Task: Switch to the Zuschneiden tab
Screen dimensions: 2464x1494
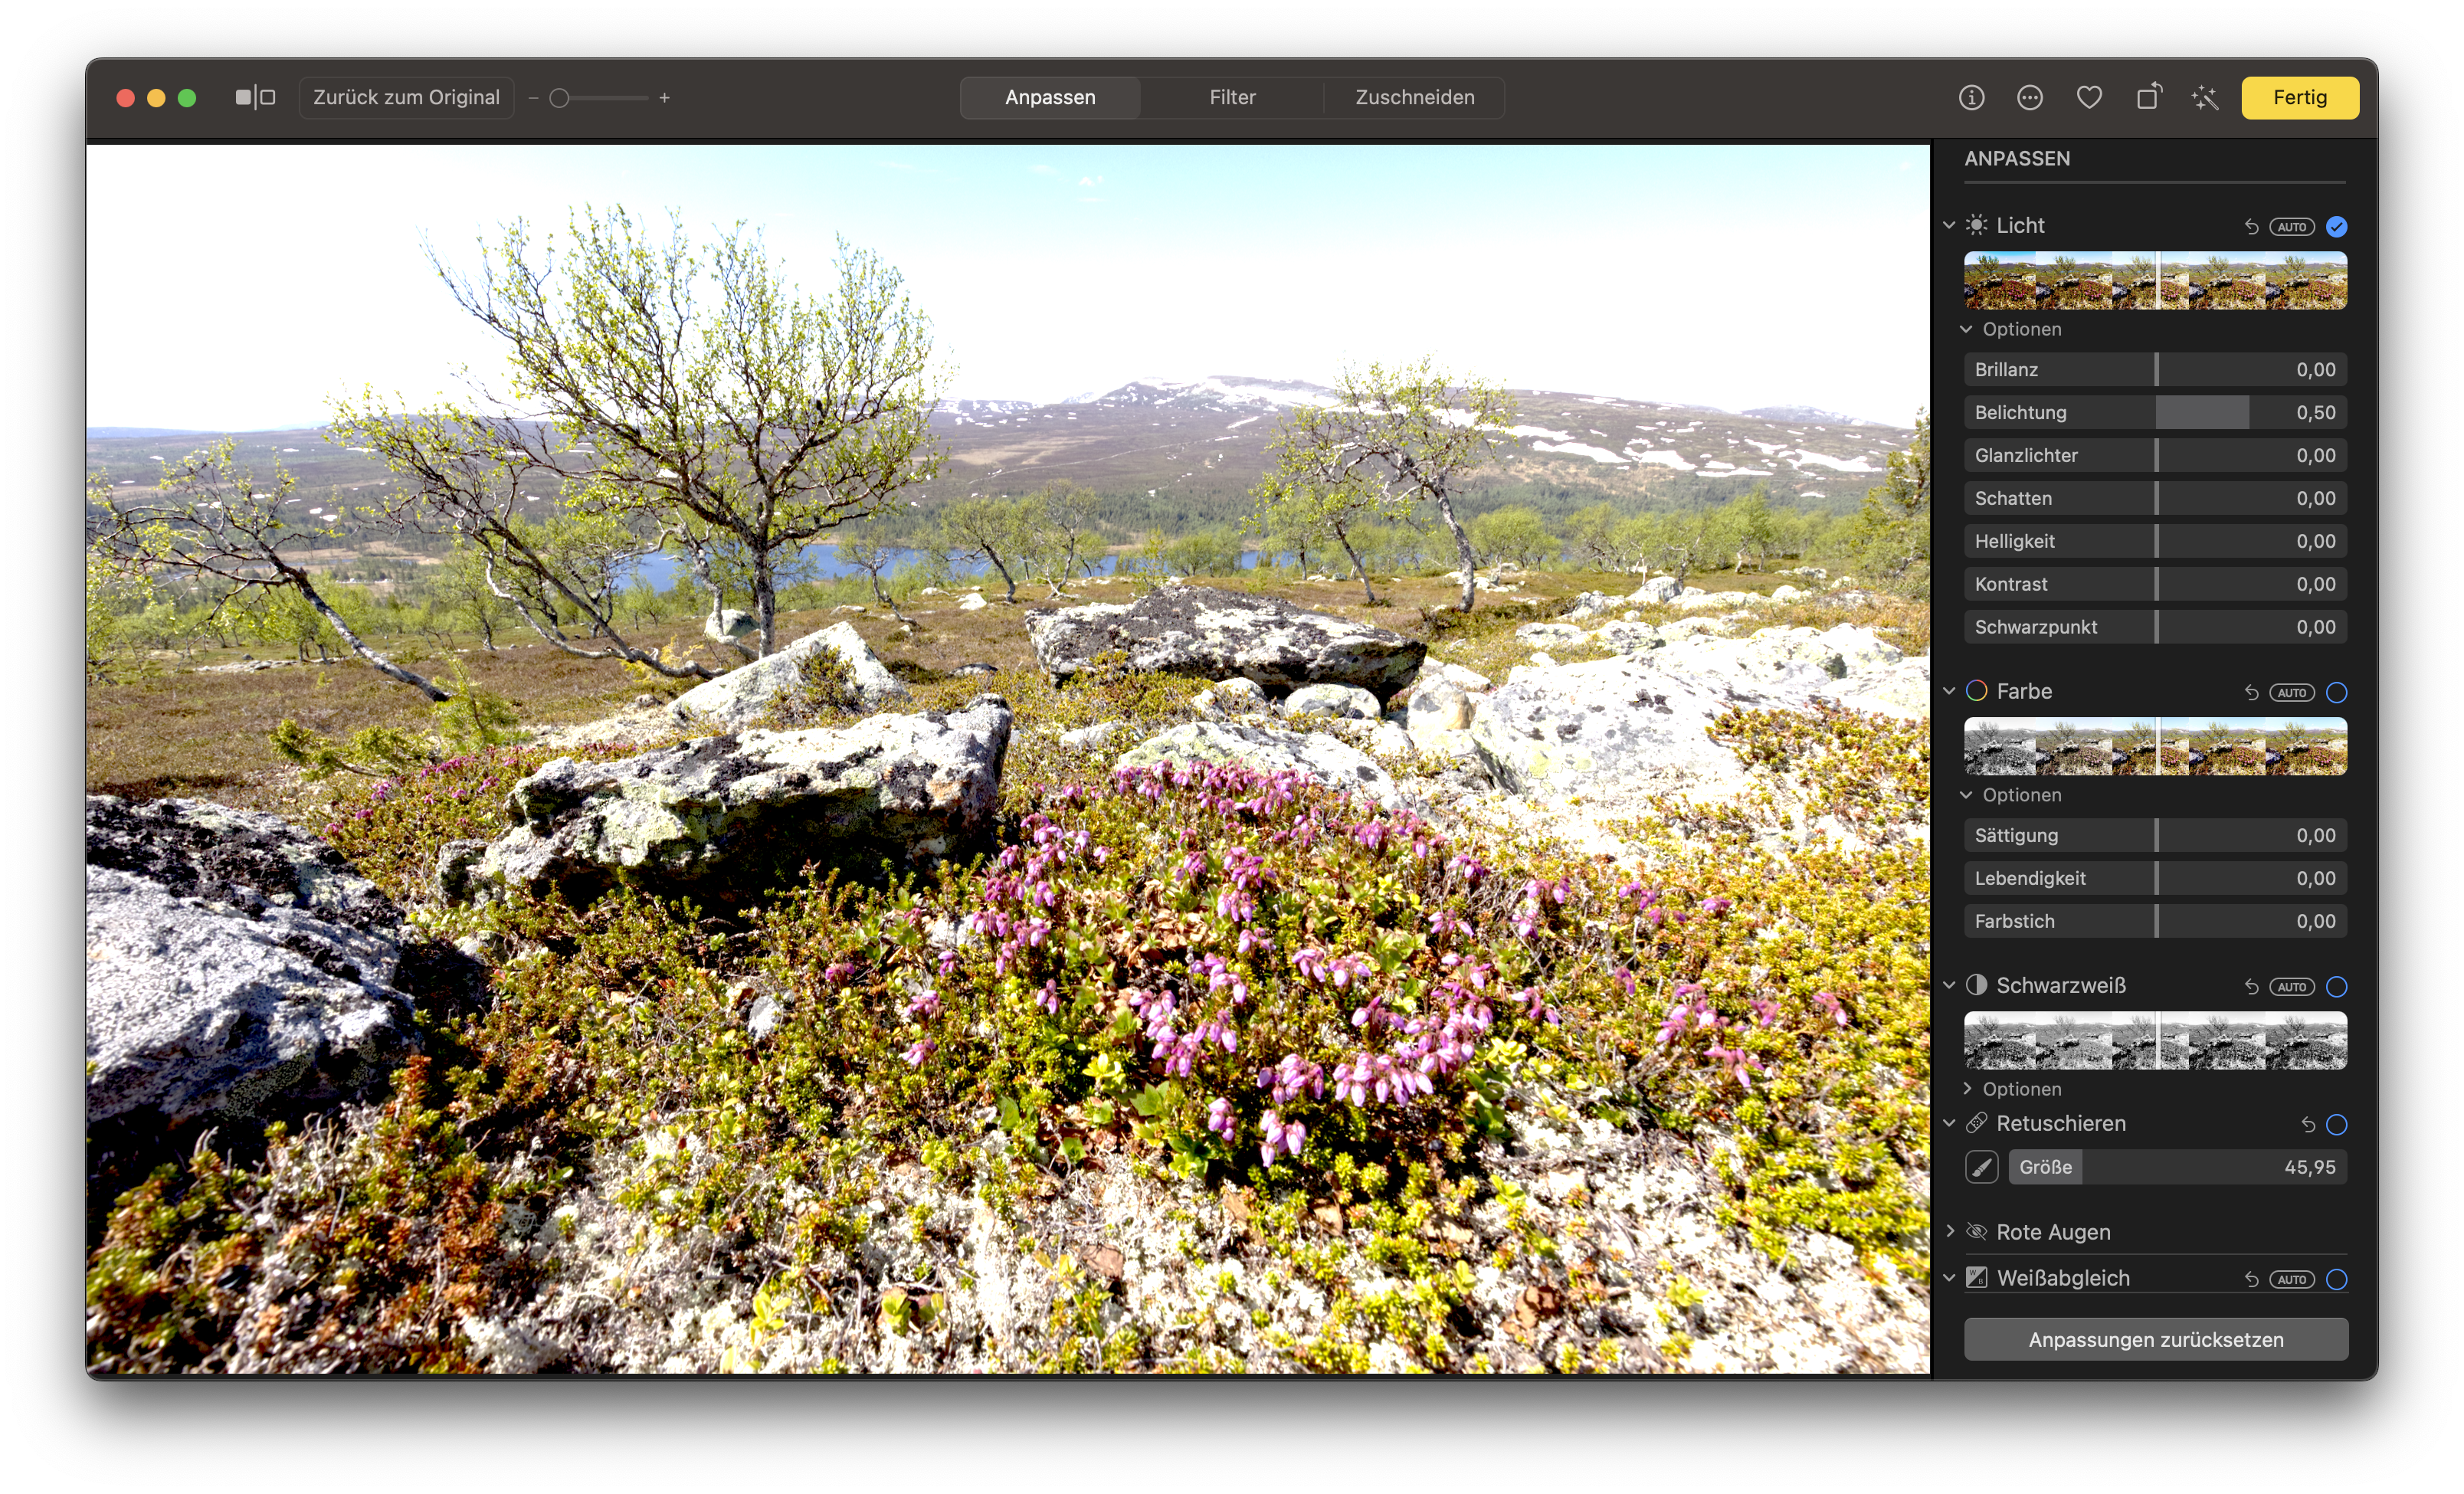Action: [x=1414, y=97]
